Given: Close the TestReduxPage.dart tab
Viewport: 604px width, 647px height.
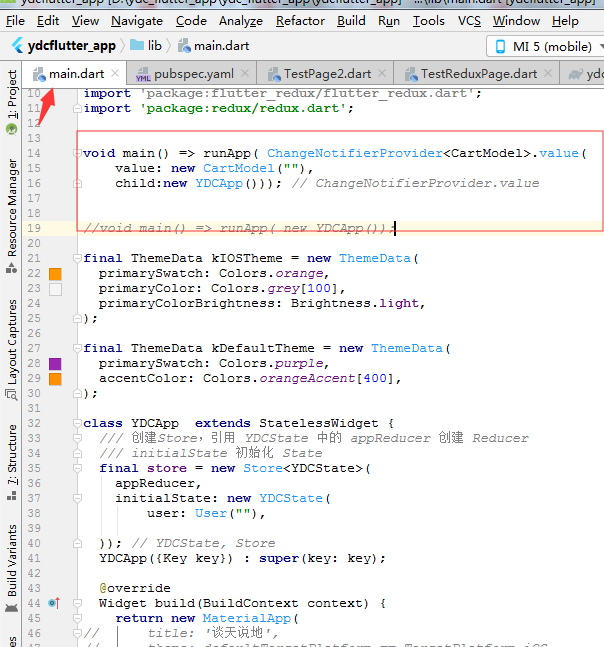Looking at the screenshot, I should (548, 74).
